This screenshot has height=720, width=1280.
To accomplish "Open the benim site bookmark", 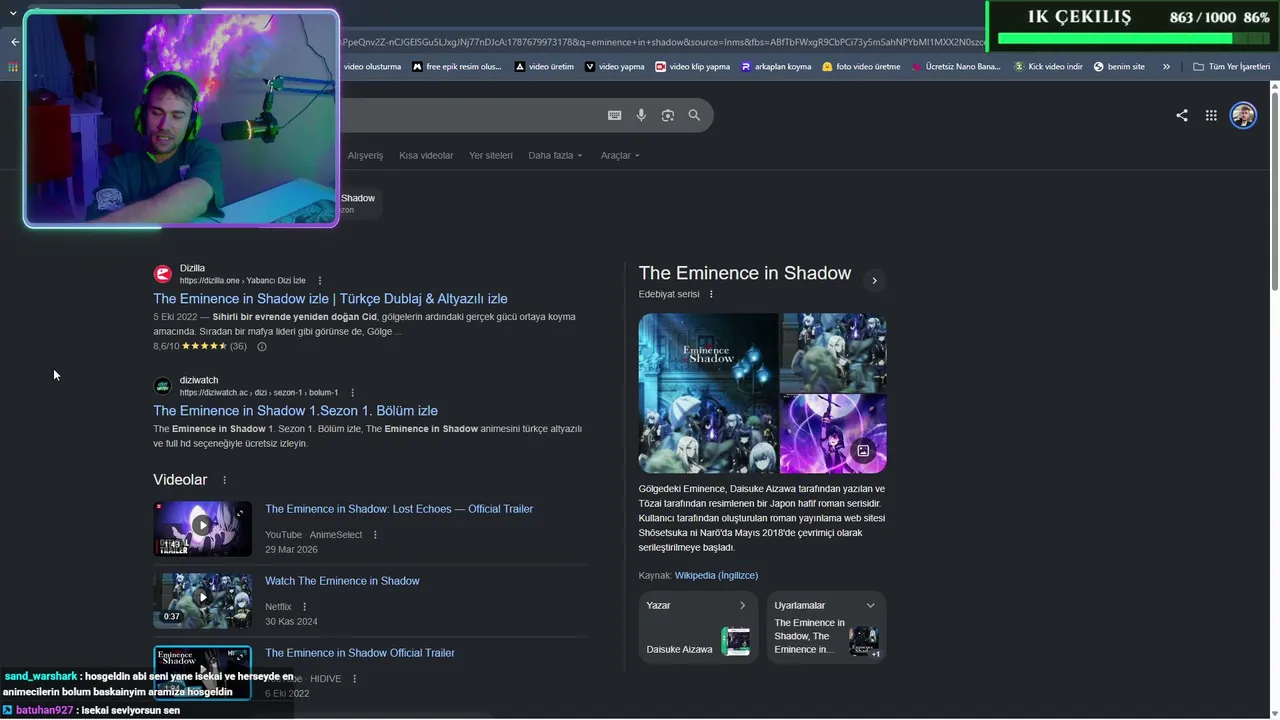I will pyautogui.click(x=1119, y=67).
